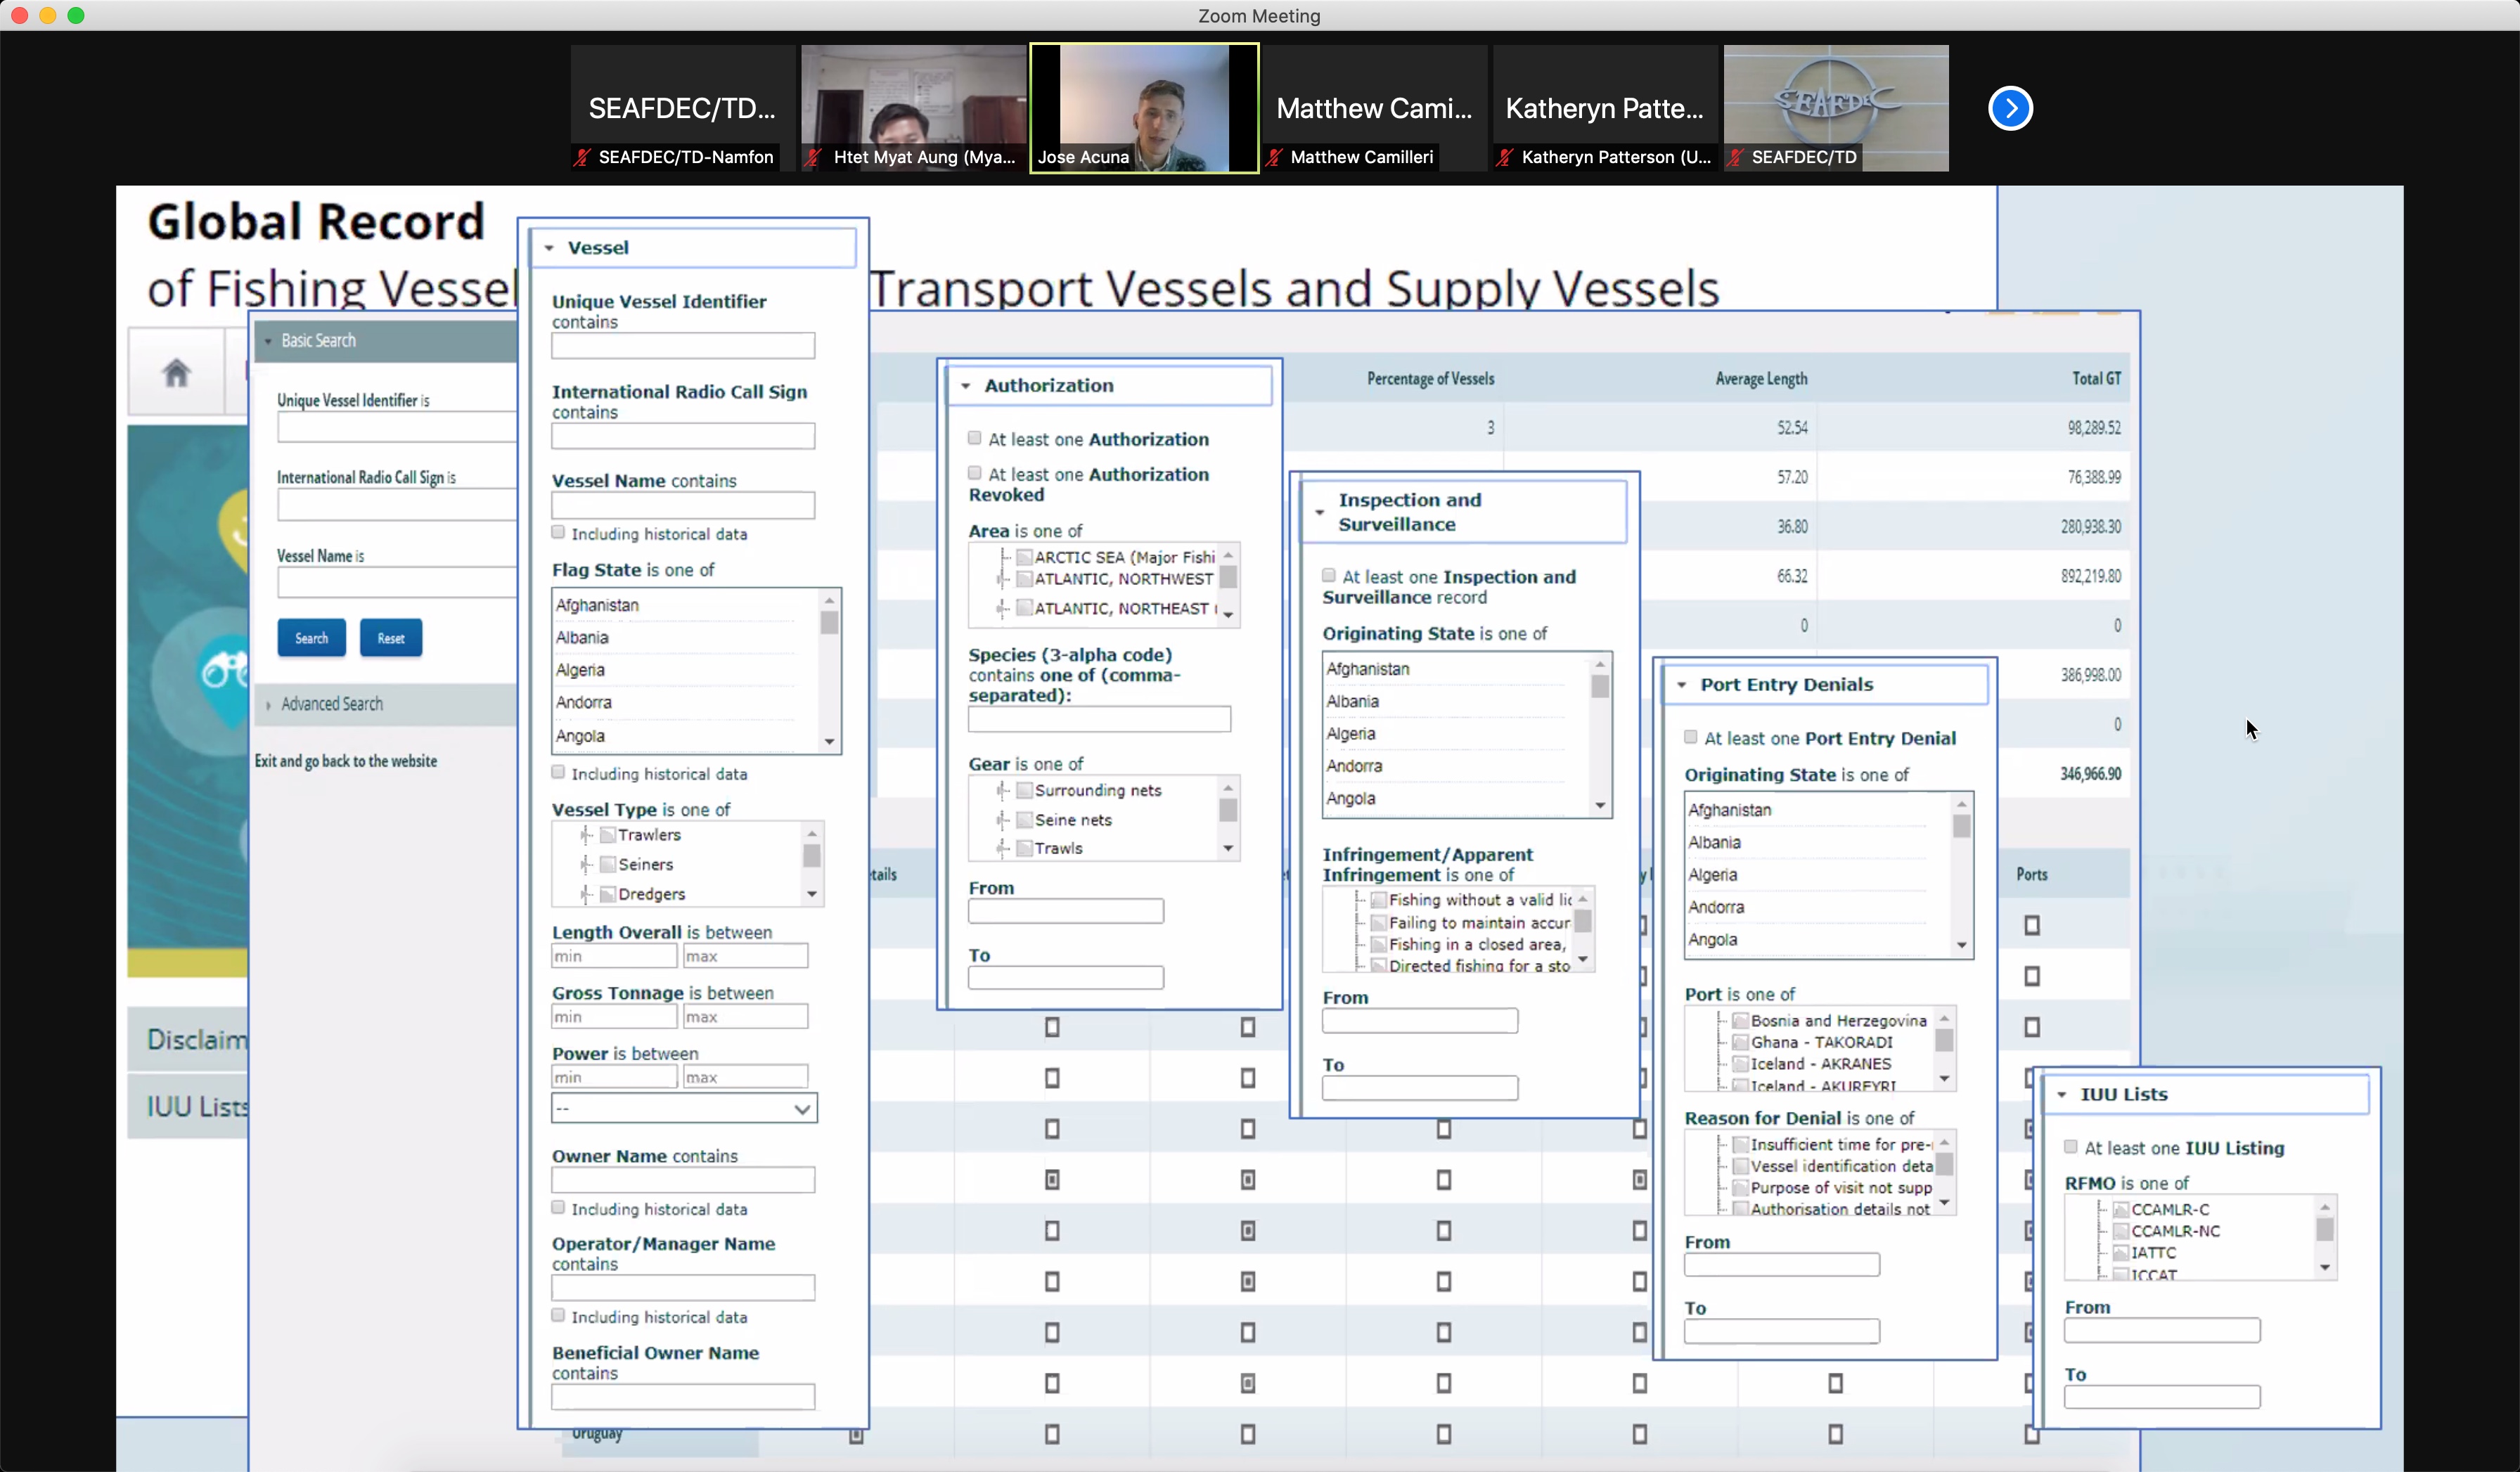Expand the Advanced Search section
Image resolution: width=2520 pixels, height=1472 pixels.
pyautogui.click(x=331, y=704)
